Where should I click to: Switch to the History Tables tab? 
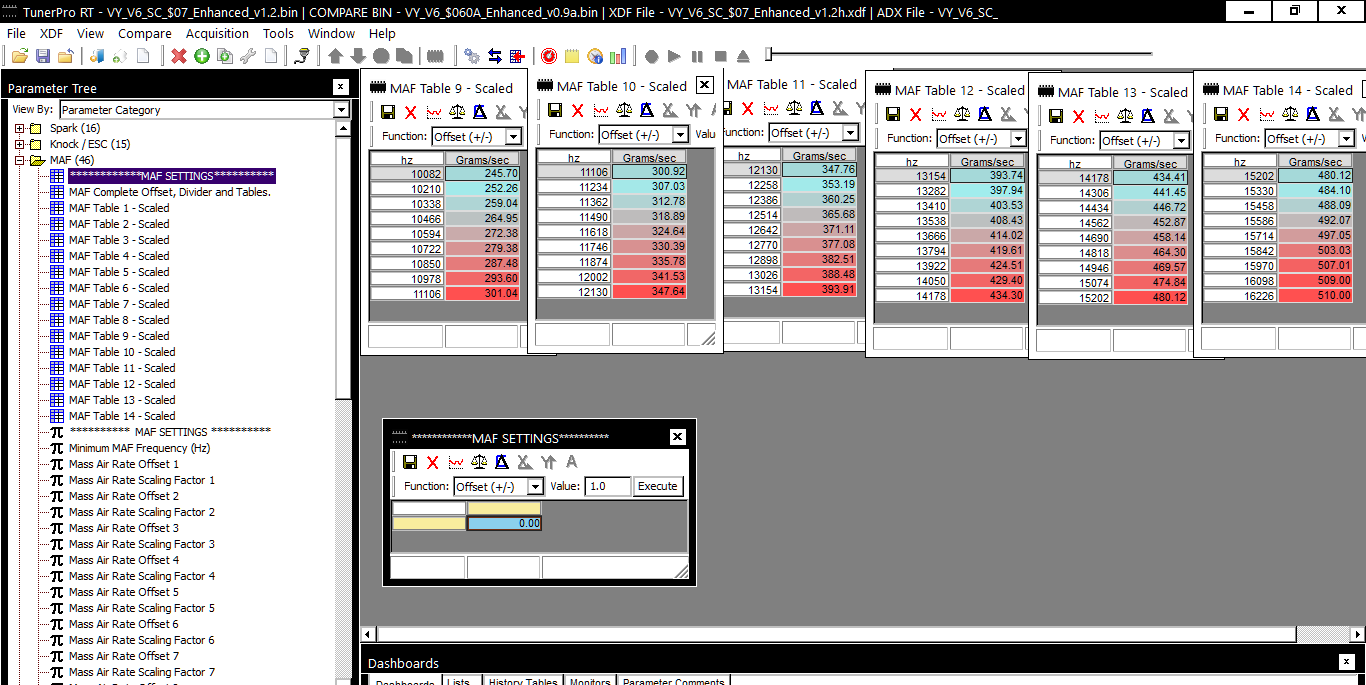click(x=523, y=681)
